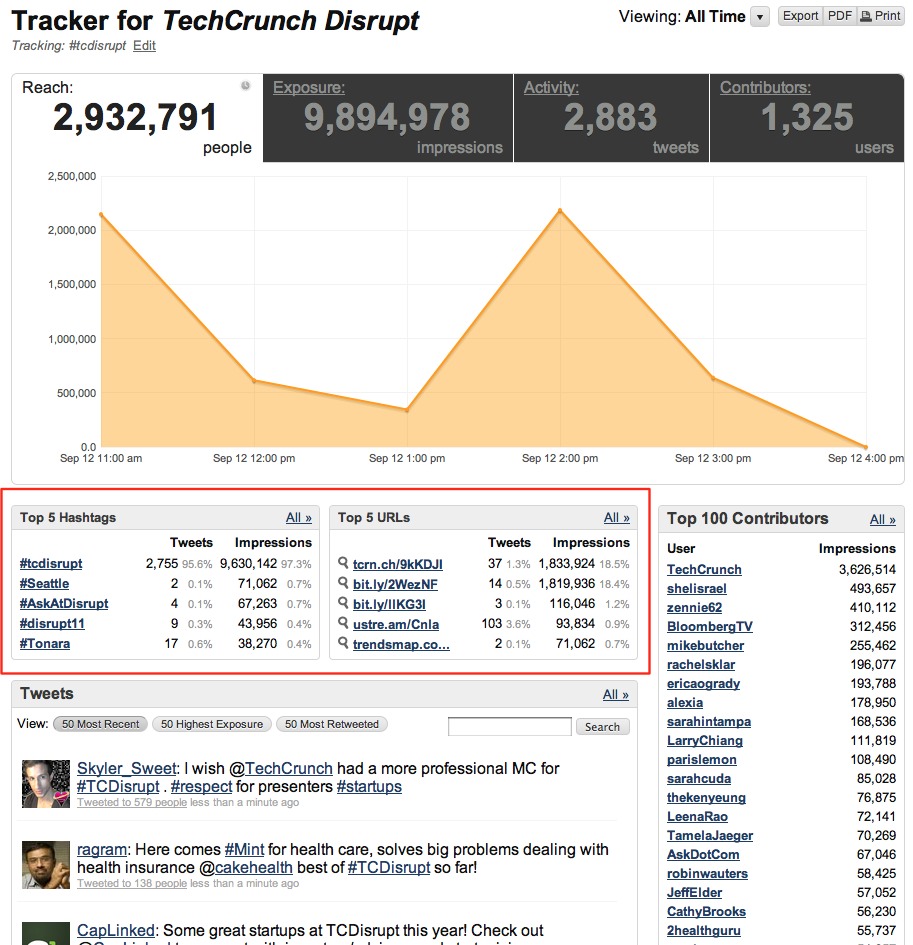Image resolution: width=913 pixels, height=945 pixels.
Task: Open contributor mikebutcher's profile link
Action: pos(705,645)
